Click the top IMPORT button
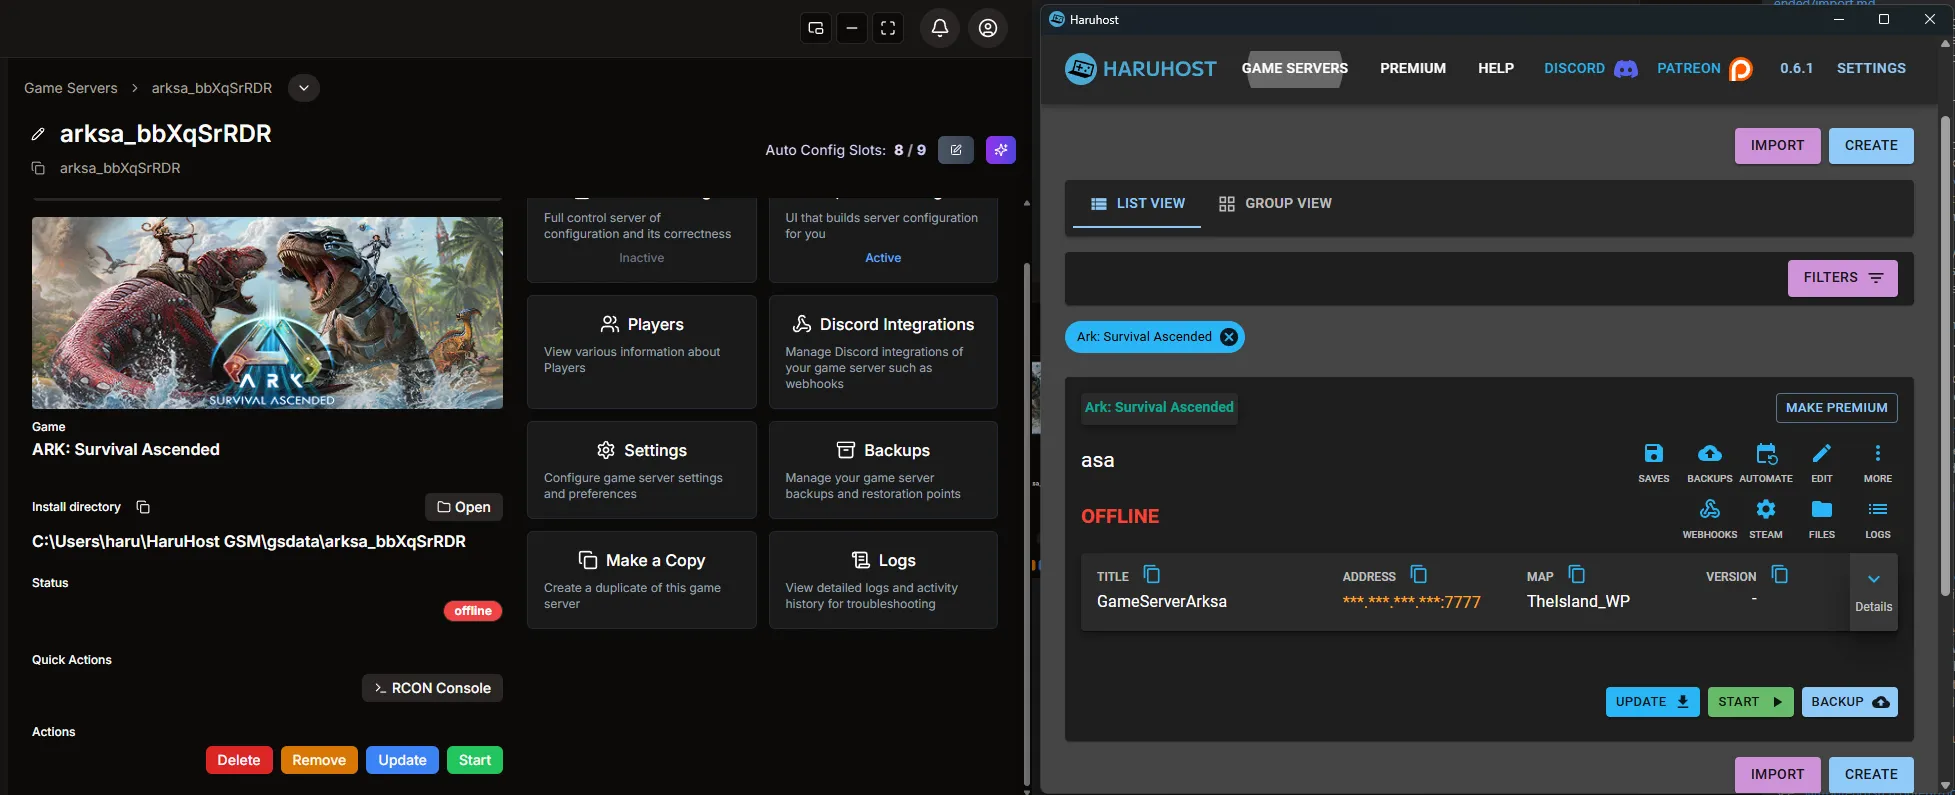Viewport: 1955px width, 795px height. [x=1777, y=146]
